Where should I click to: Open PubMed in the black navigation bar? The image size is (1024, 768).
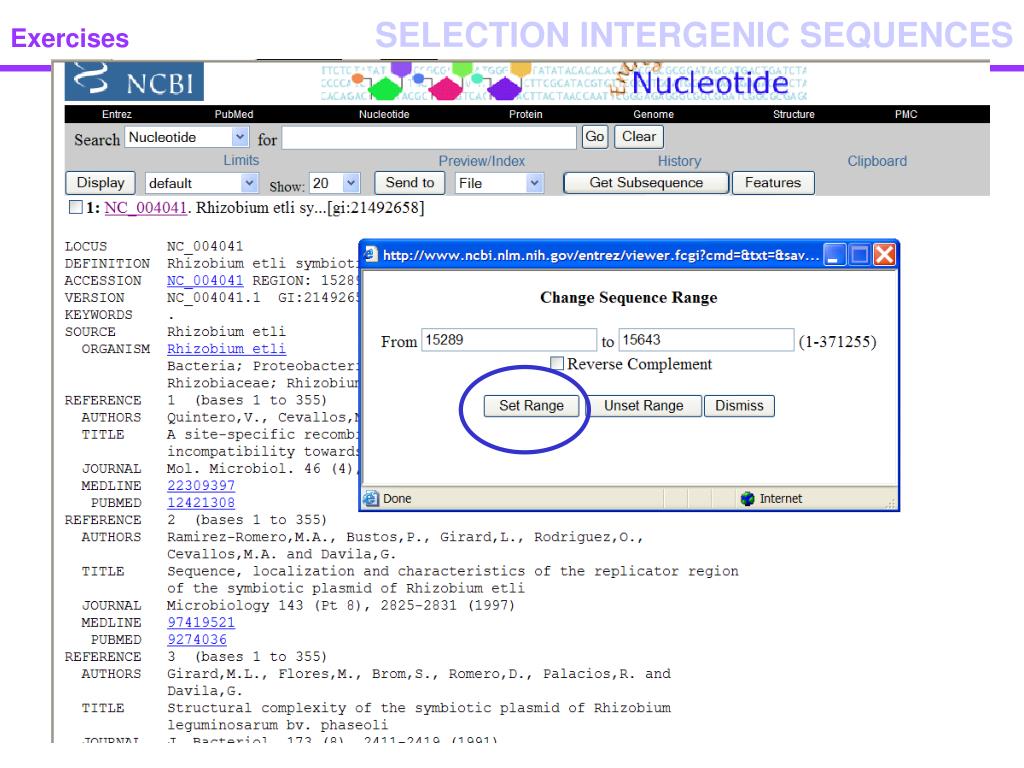(x=234, y=114)
